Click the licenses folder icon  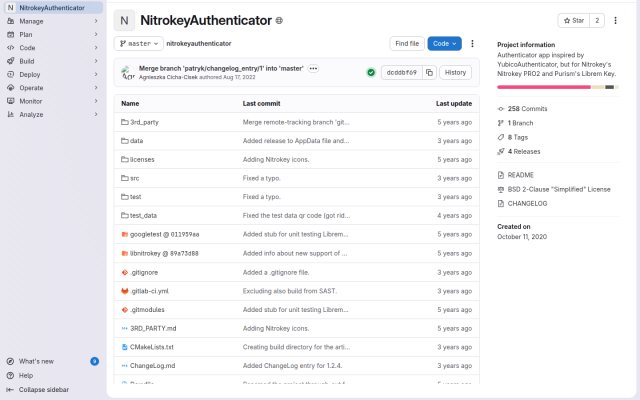tap(124, 159)
